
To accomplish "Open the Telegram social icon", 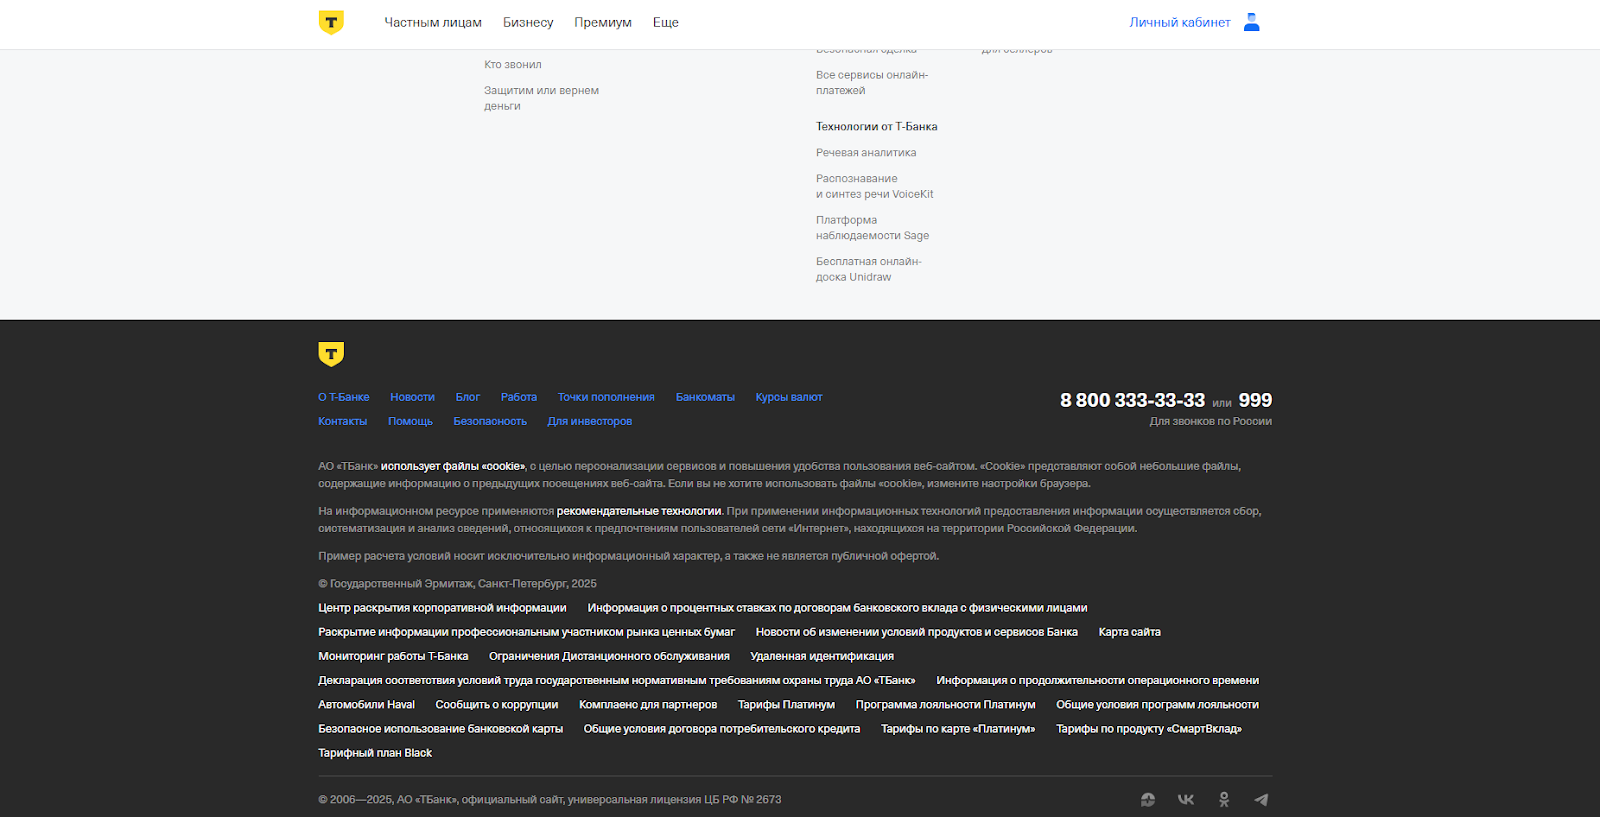I will coord(1261,800).
